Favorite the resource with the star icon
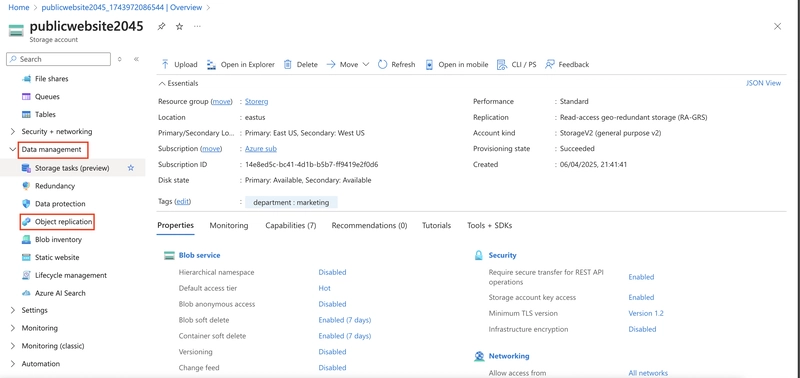Screen dimensions: 800x378 click(179, 26)
